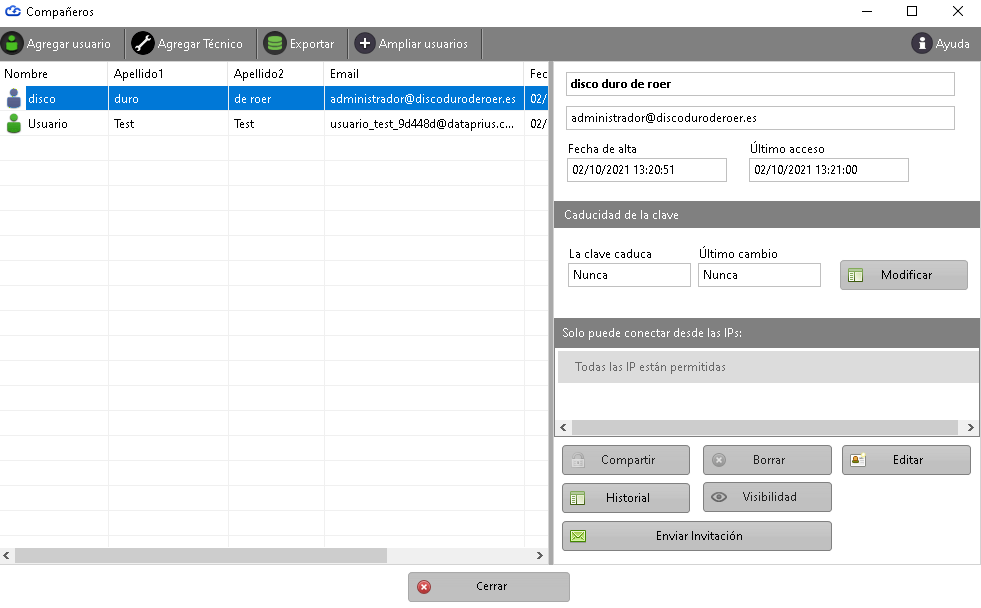Choose the Agregar Técnico toolbar label
Viewport: 981px width, 608px height.
[200, 44]
